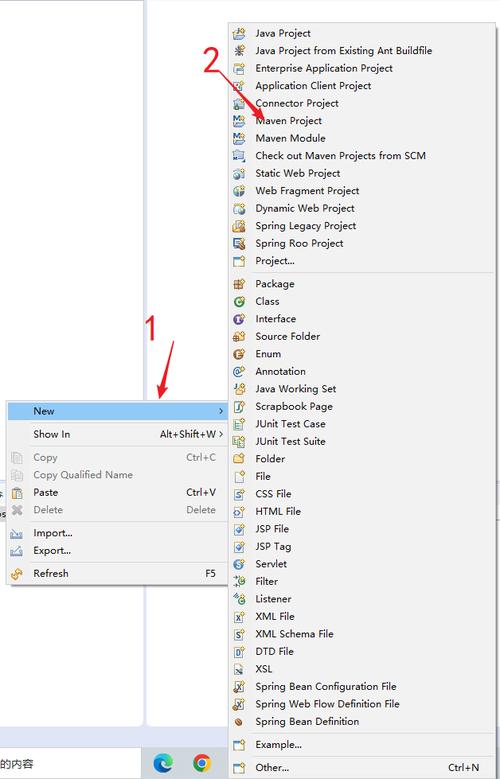Click the Refresh icon in context menu

tap(16, 574)
